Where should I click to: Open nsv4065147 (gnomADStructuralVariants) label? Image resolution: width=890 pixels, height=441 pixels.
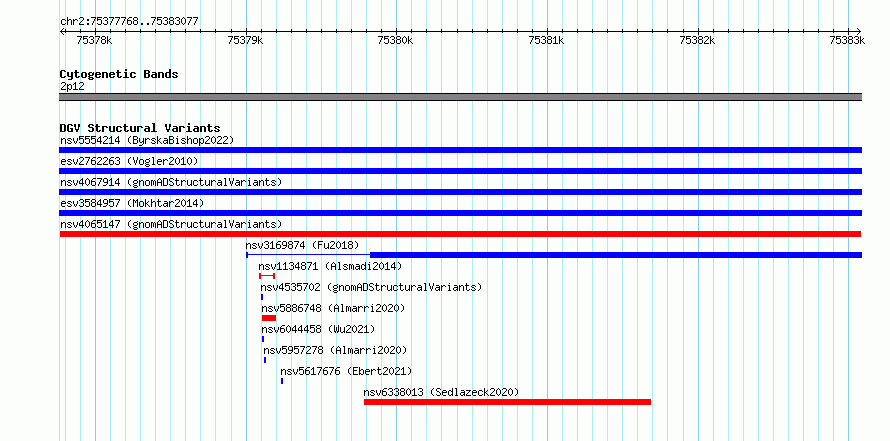click(171, 224)
